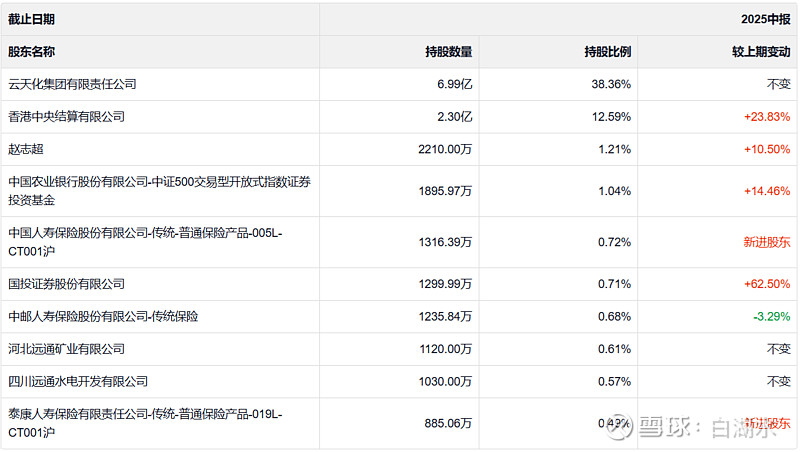Click the 0.61% holding ratio
The height and width of the screenshot is (452, 800).
pyautogui.click(x=614, y=349)
